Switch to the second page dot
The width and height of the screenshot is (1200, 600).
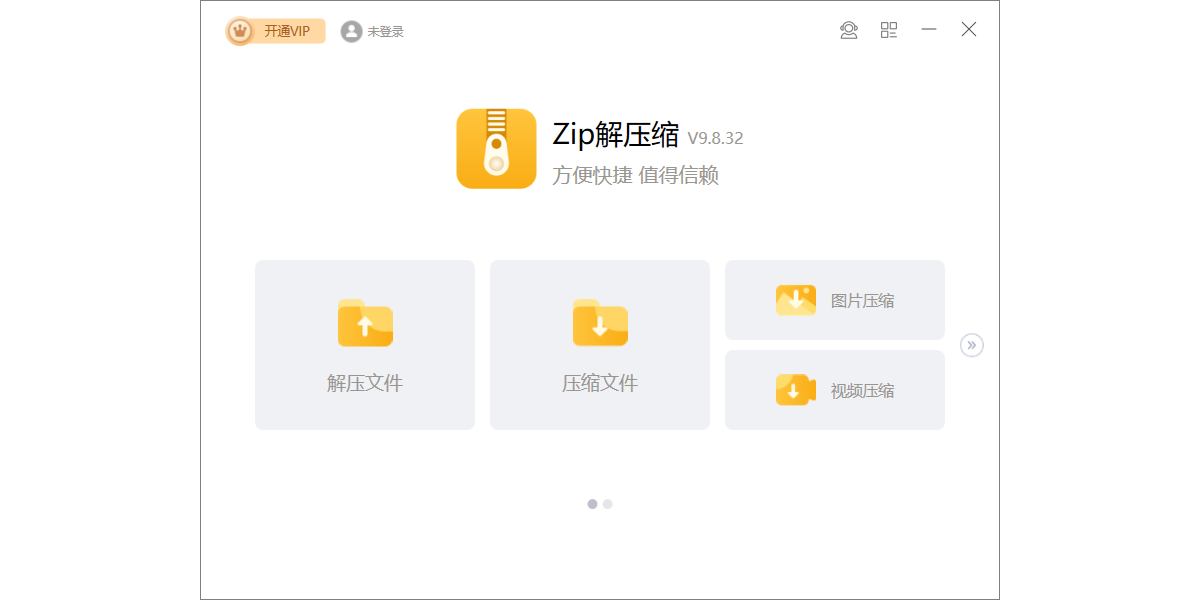click(607, 504)
